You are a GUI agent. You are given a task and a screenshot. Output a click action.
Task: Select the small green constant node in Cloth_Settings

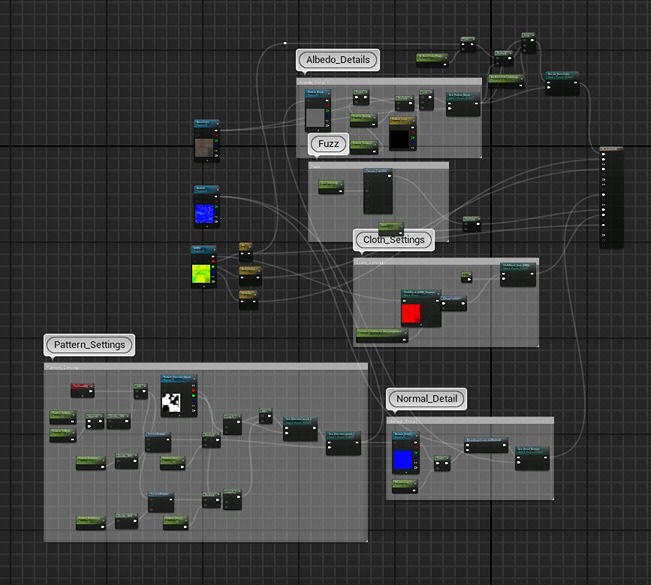pos(467,277)
